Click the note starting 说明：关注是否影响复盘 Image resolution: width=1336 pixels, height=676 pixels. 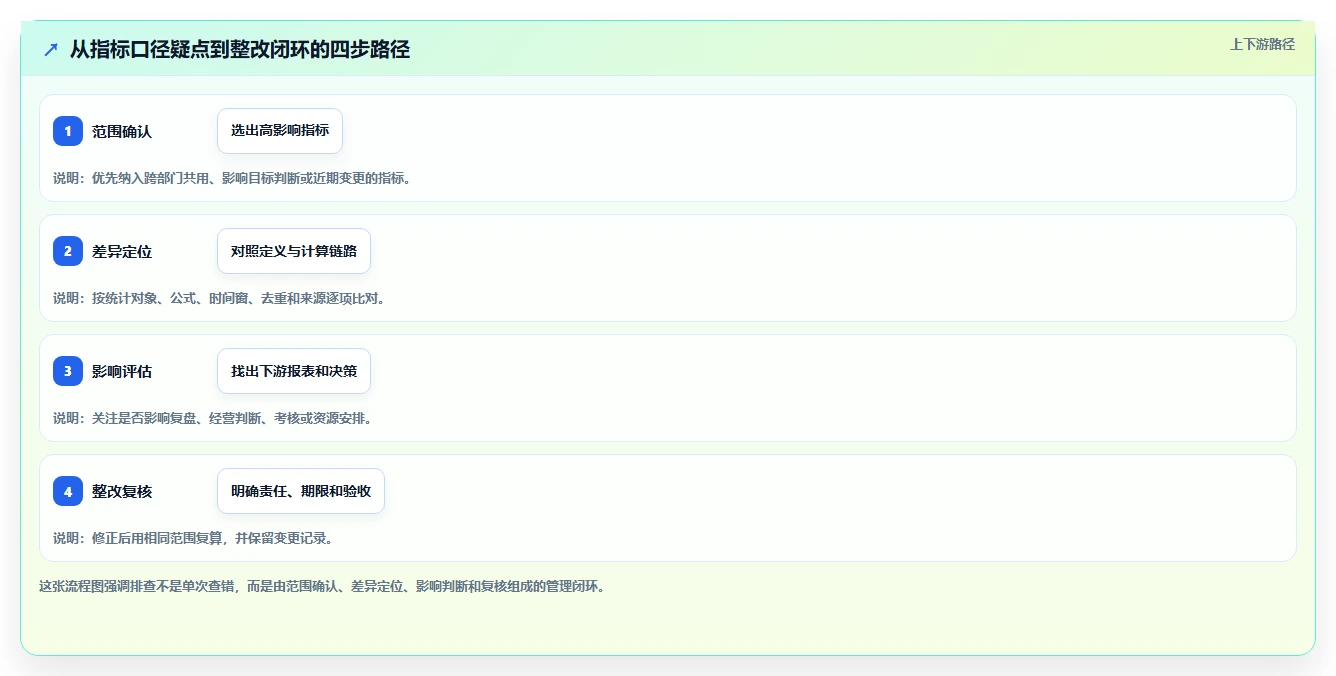(213, 418)
